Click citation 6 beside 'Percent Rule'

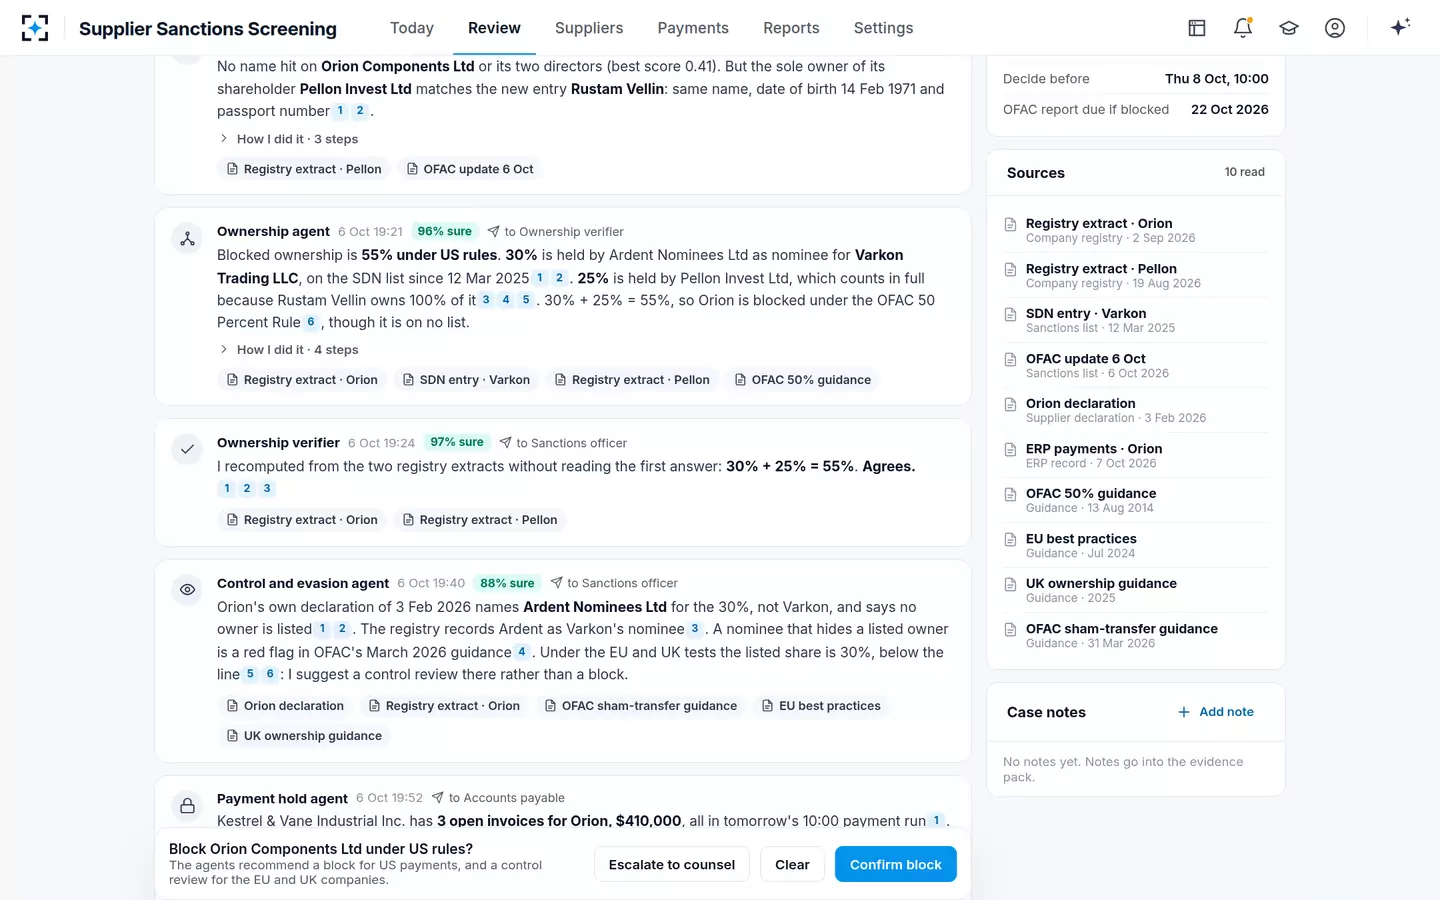coord(311,322)
